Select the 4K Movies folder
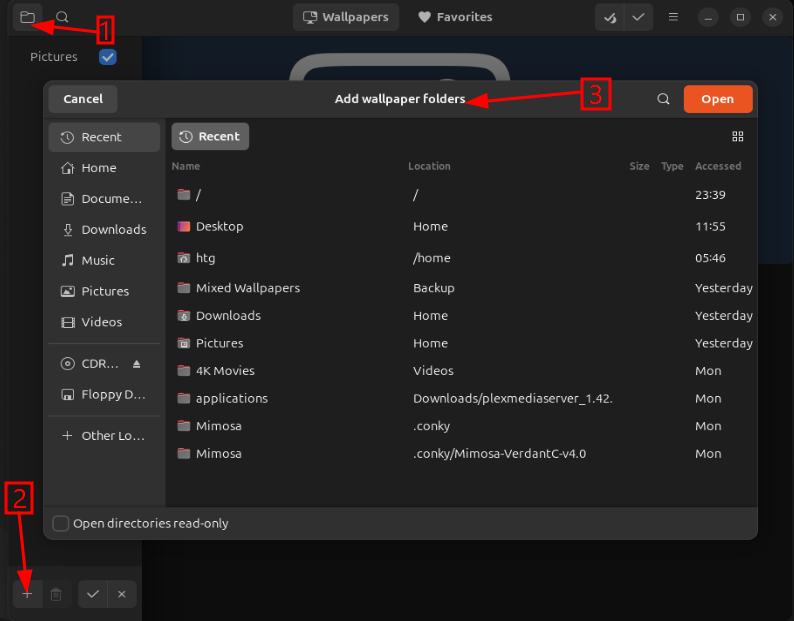794x621 pixels. pyautogui.click(x=461, y=371)
